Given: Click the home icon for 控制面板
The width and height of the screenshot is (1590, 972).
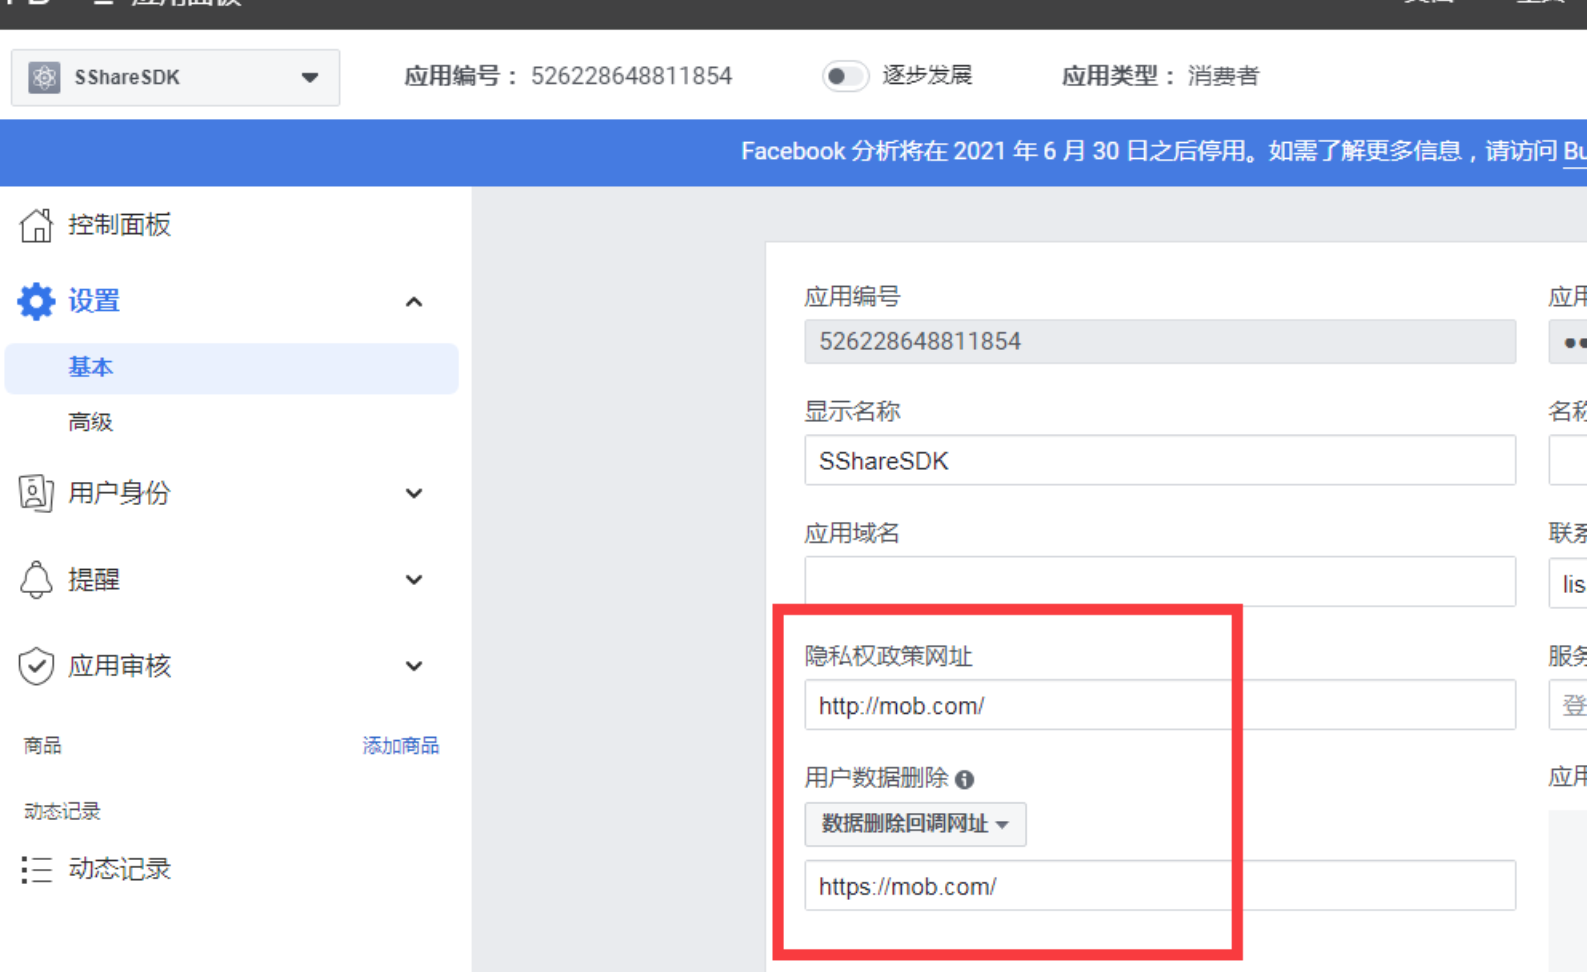Looking at the screenshot, I should [x=36, y=225].
